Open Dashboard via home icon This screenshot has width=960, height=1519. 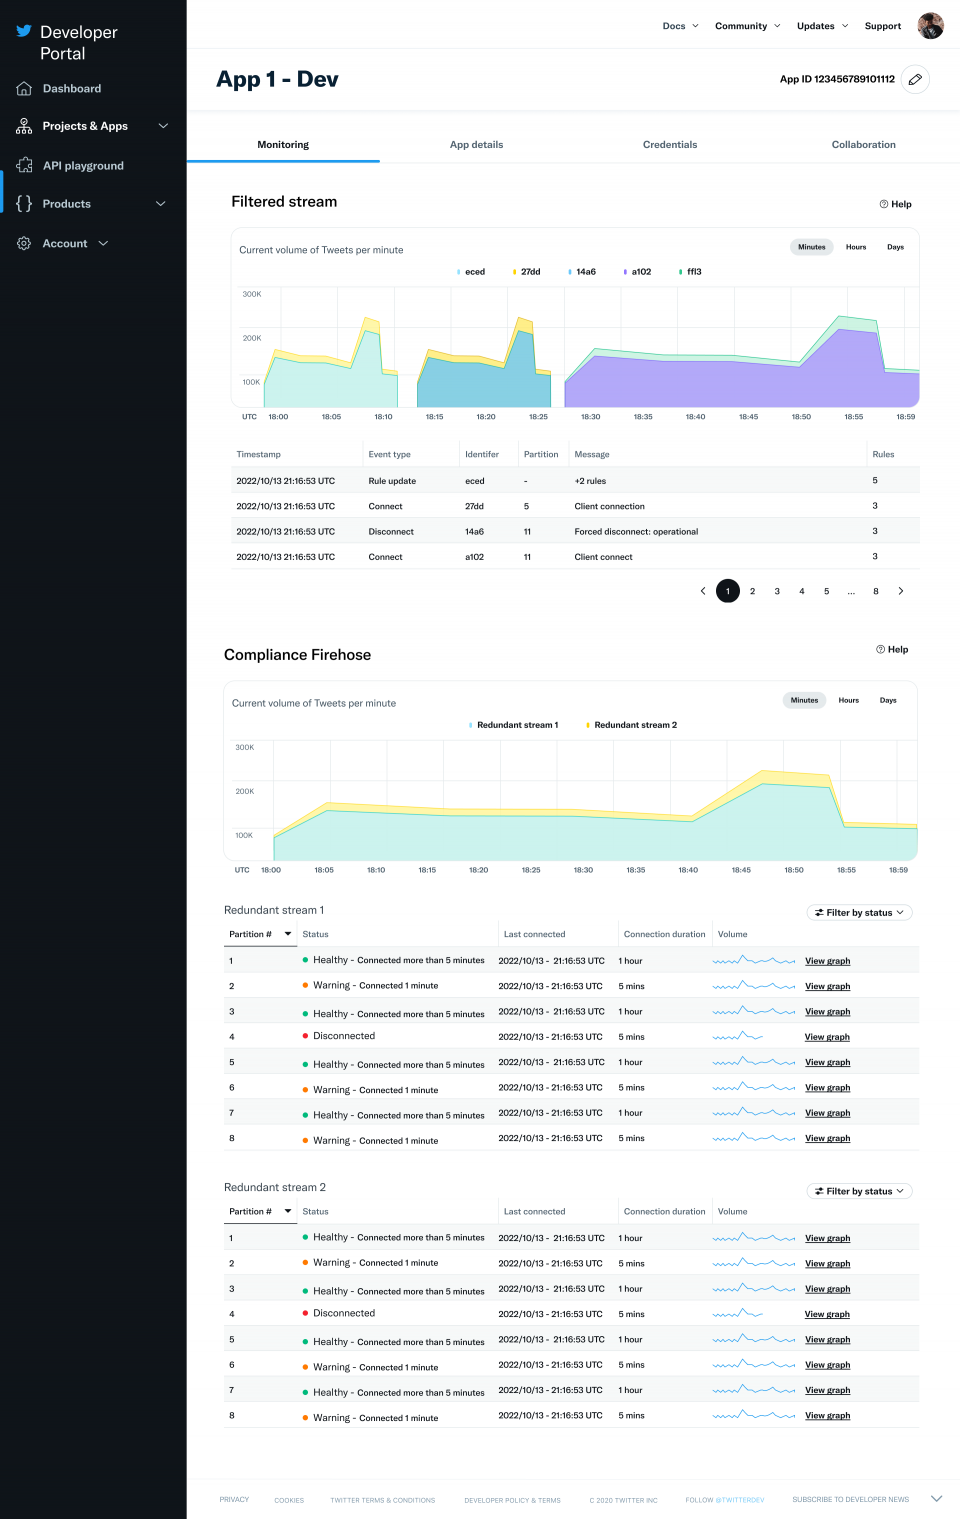(24, 89)
